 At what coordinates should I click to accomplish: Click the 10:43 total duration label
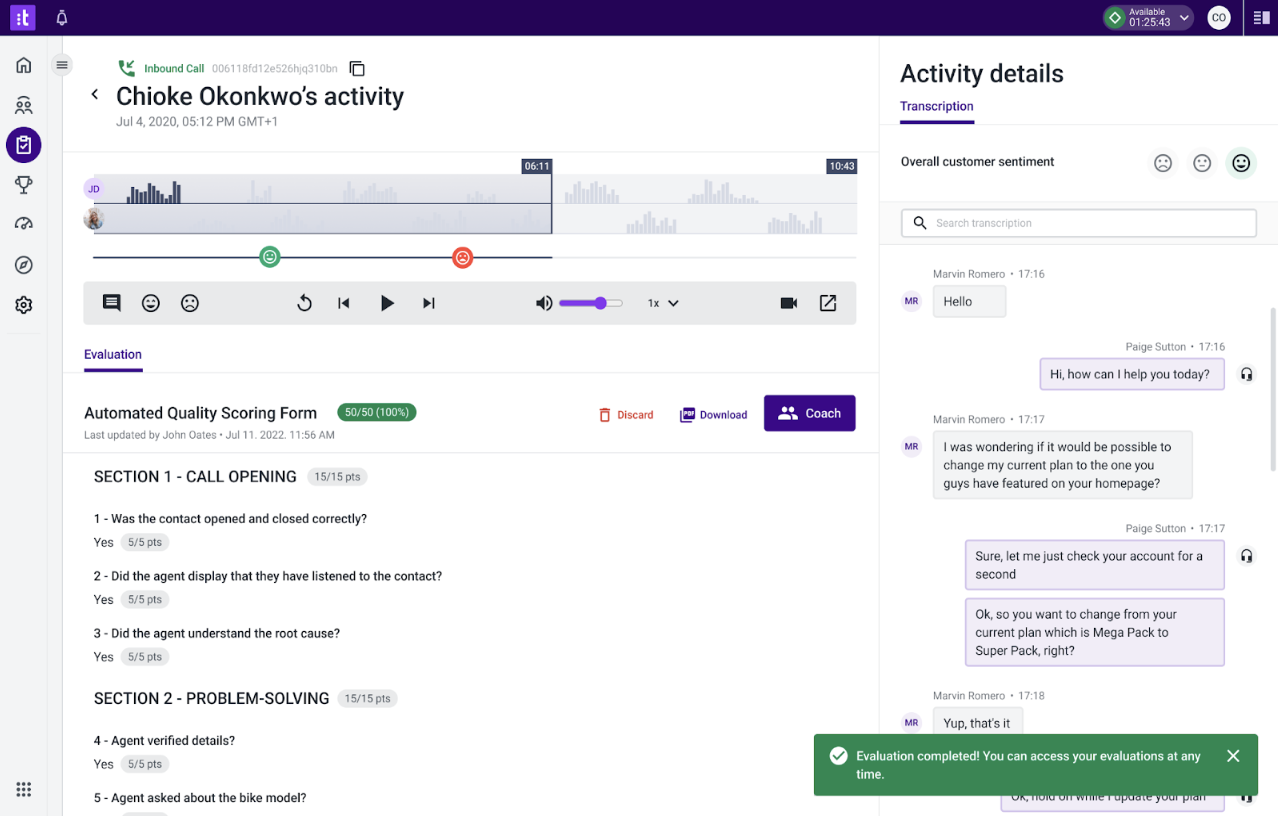pyautogui.click(x=842, y=166)
